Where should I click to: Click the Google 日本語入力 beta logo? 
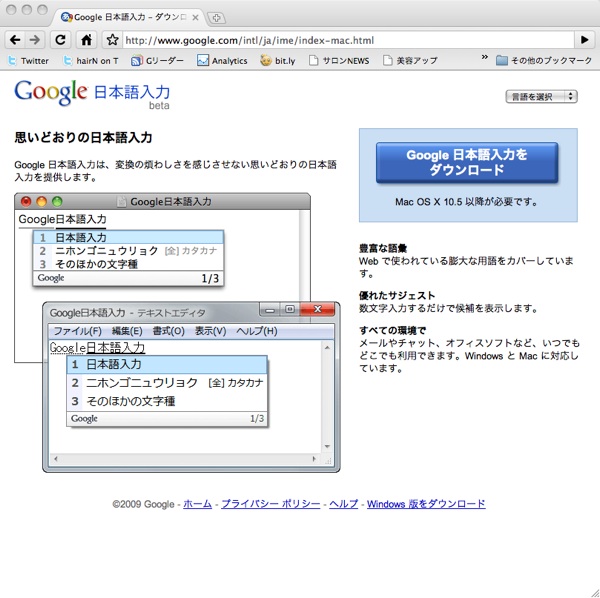[92, 94]
